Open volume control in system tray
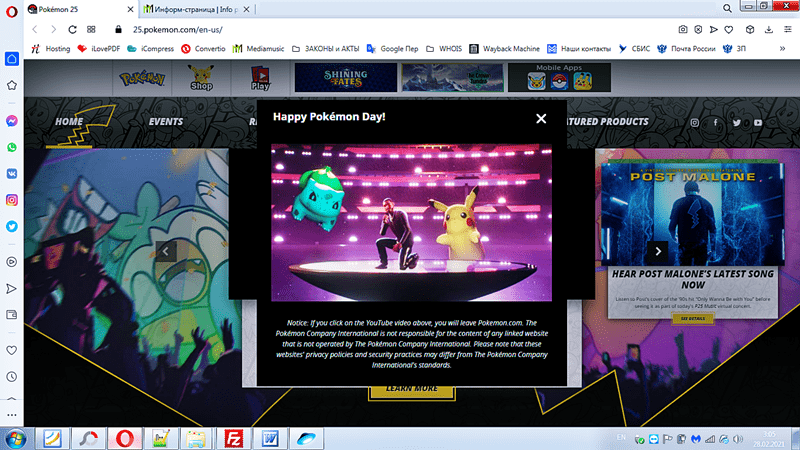800x450 pixels. 738,439
